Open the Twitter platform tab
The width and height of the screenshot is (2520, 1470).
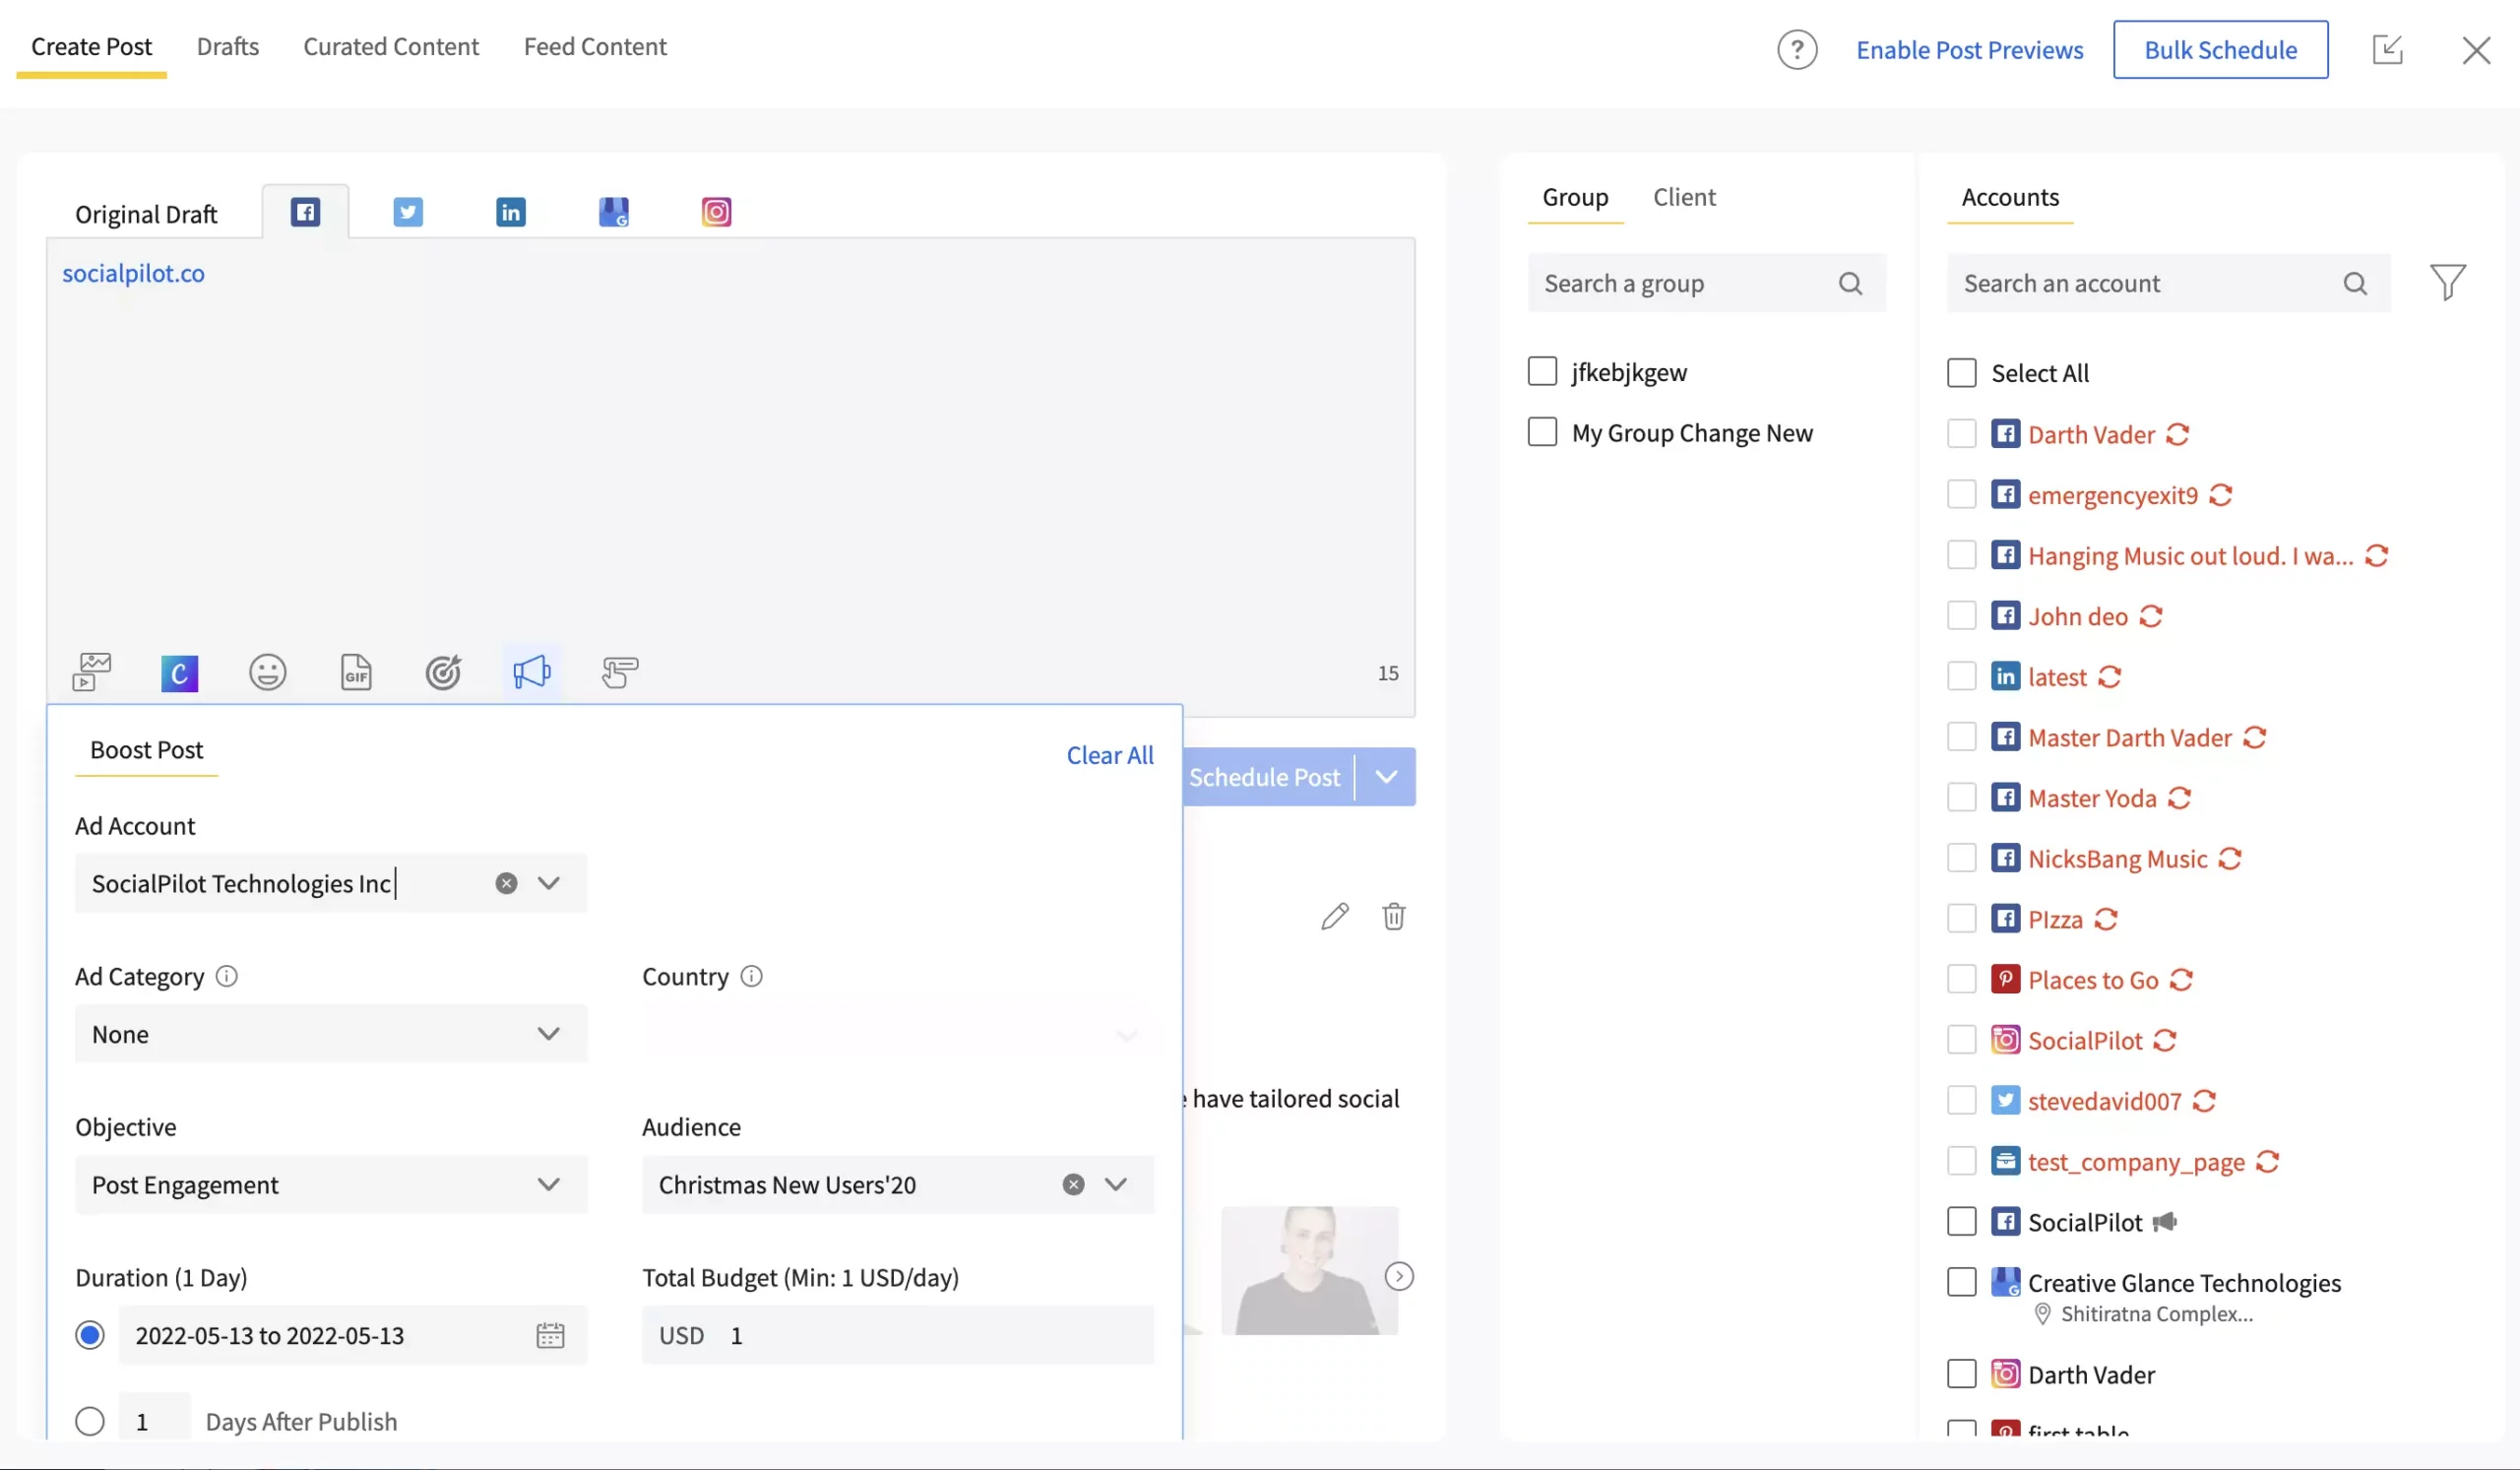(408, 212)
